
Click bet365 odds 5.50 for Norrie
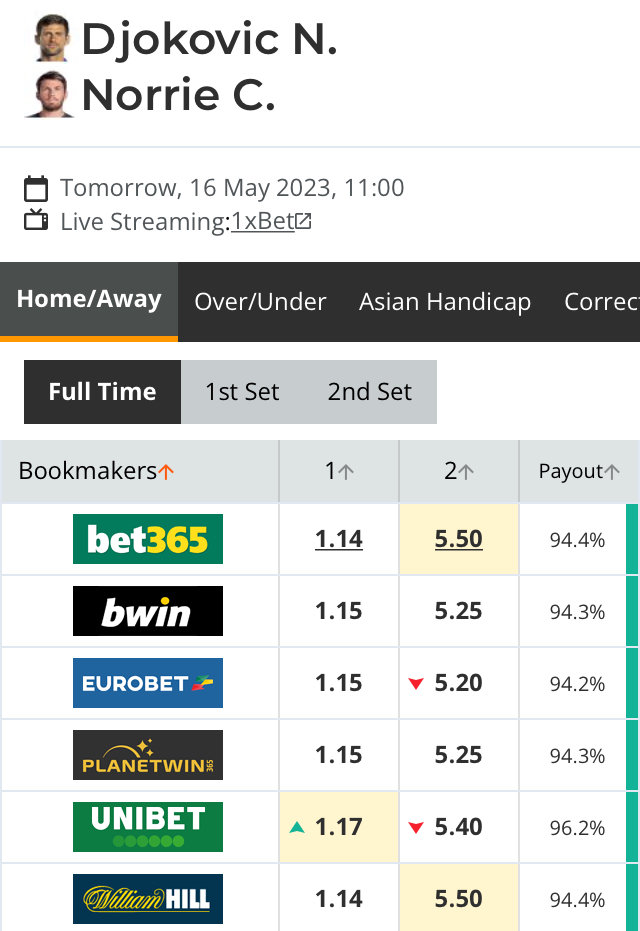[458, 539]
